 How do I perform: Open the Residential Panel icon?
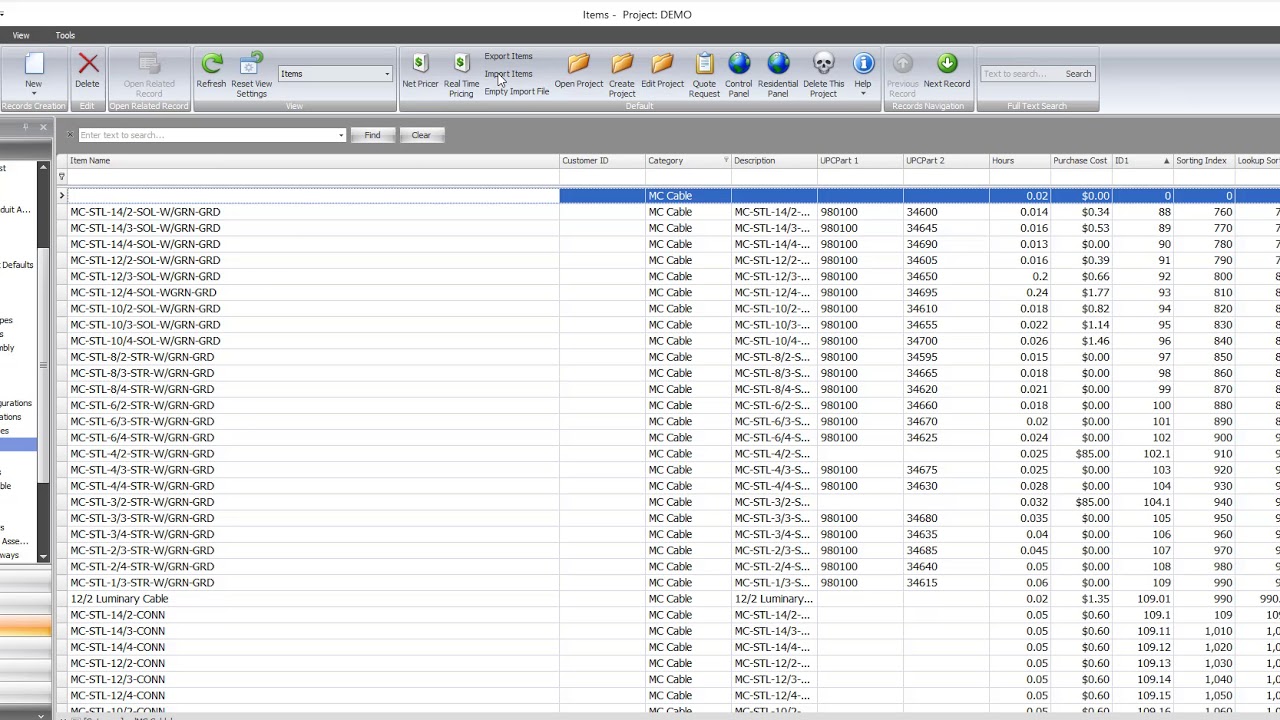(x=778, y=64)
